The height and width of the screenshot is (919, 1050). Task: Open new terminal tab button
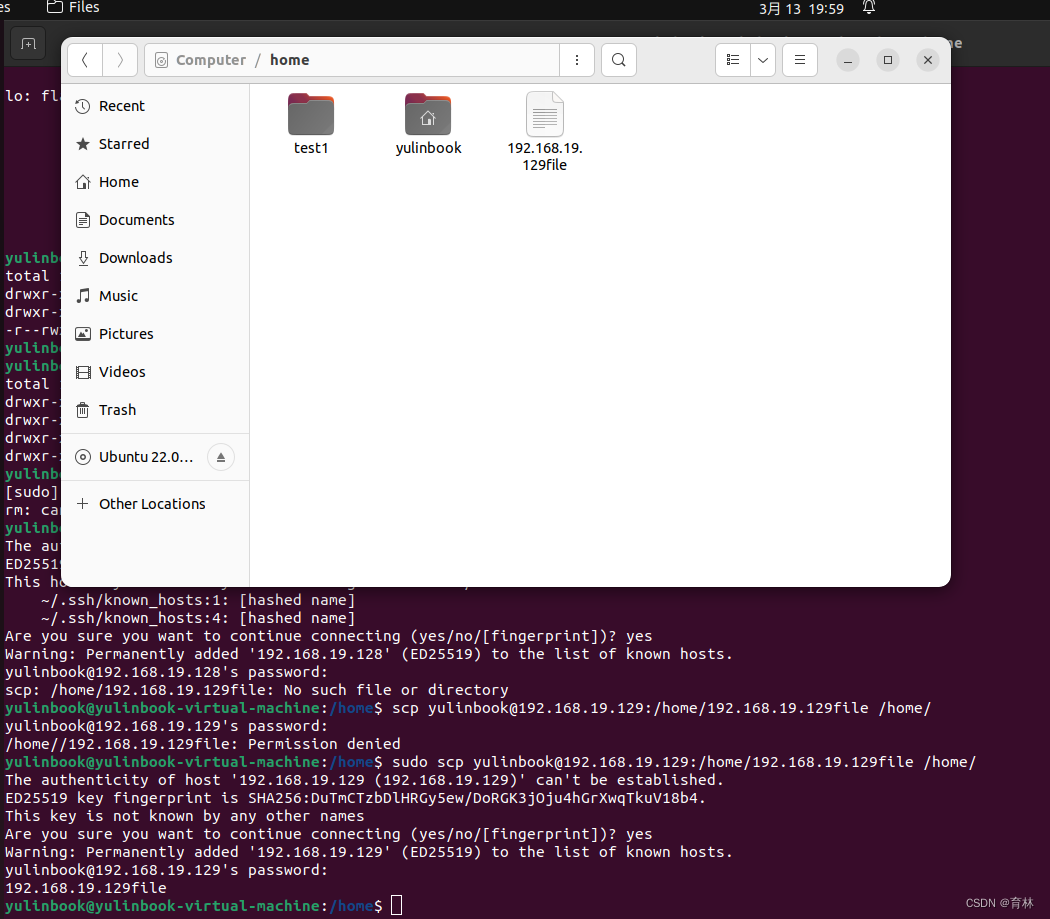coord(28,44)
